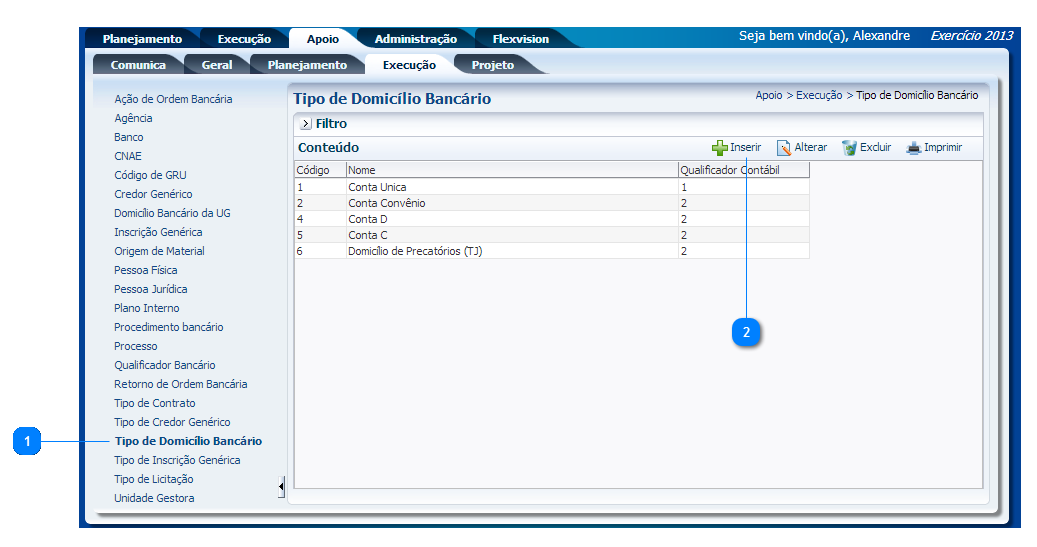Select the Conta Unica table row

377,187
